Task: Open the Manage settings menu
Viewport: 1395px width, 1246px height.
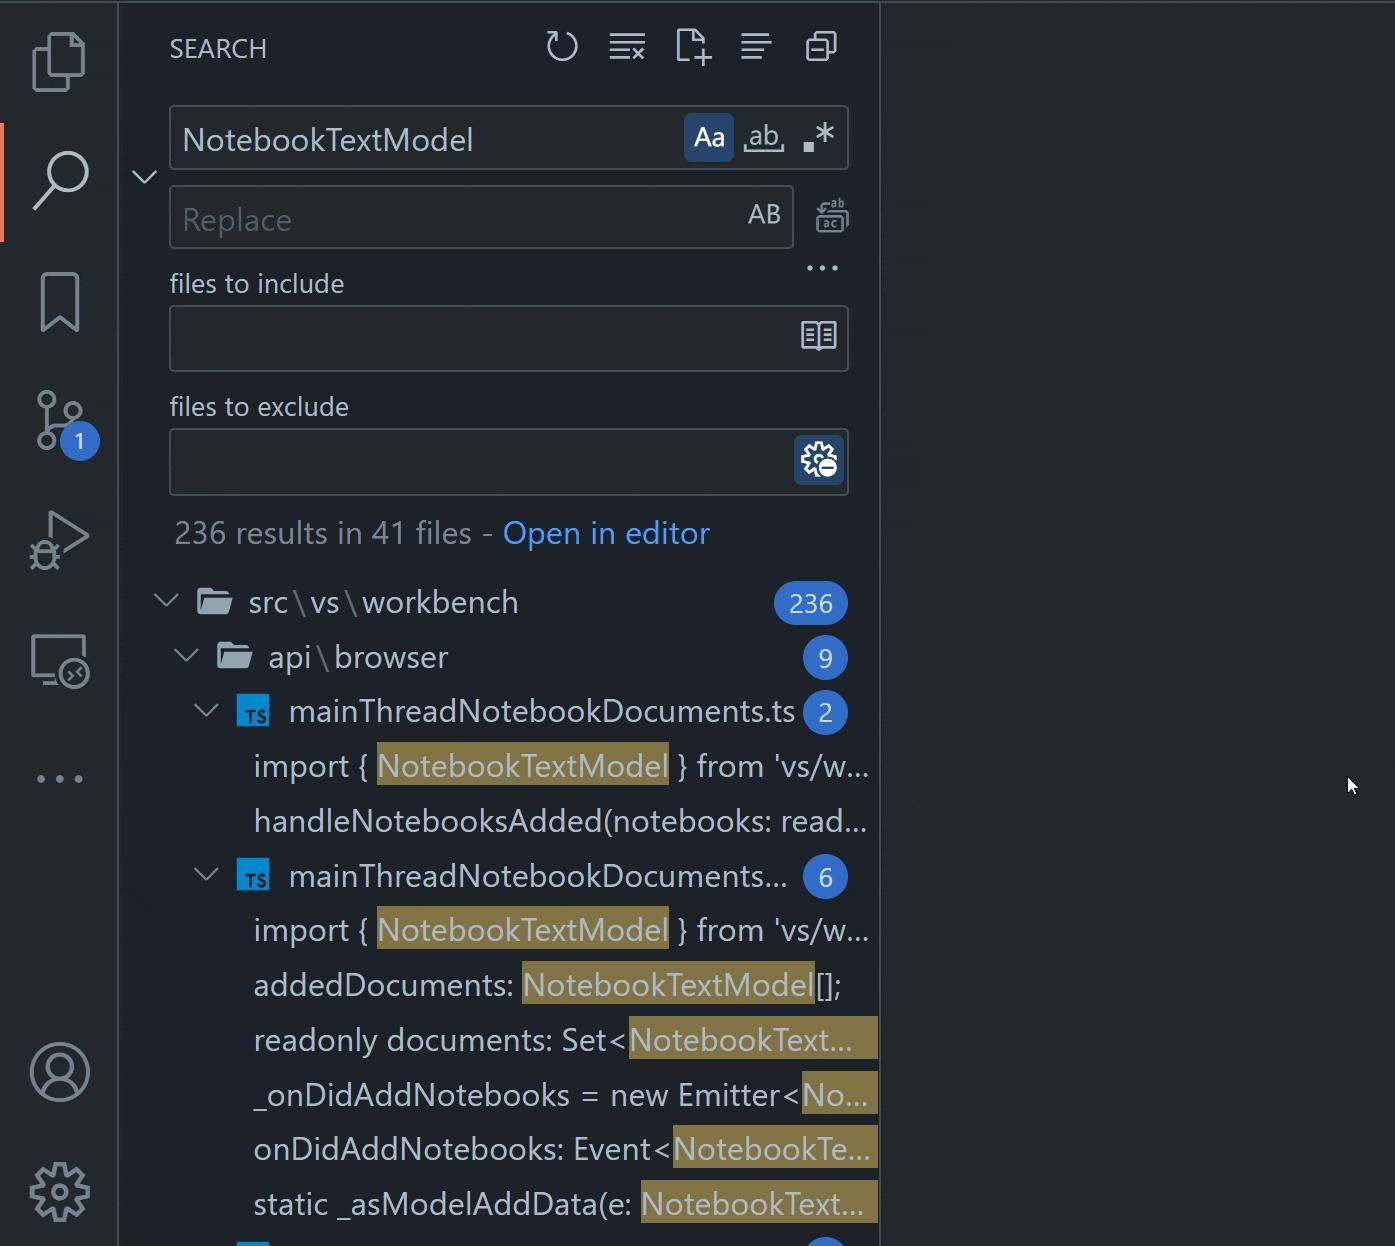Action: [59, 1191]
